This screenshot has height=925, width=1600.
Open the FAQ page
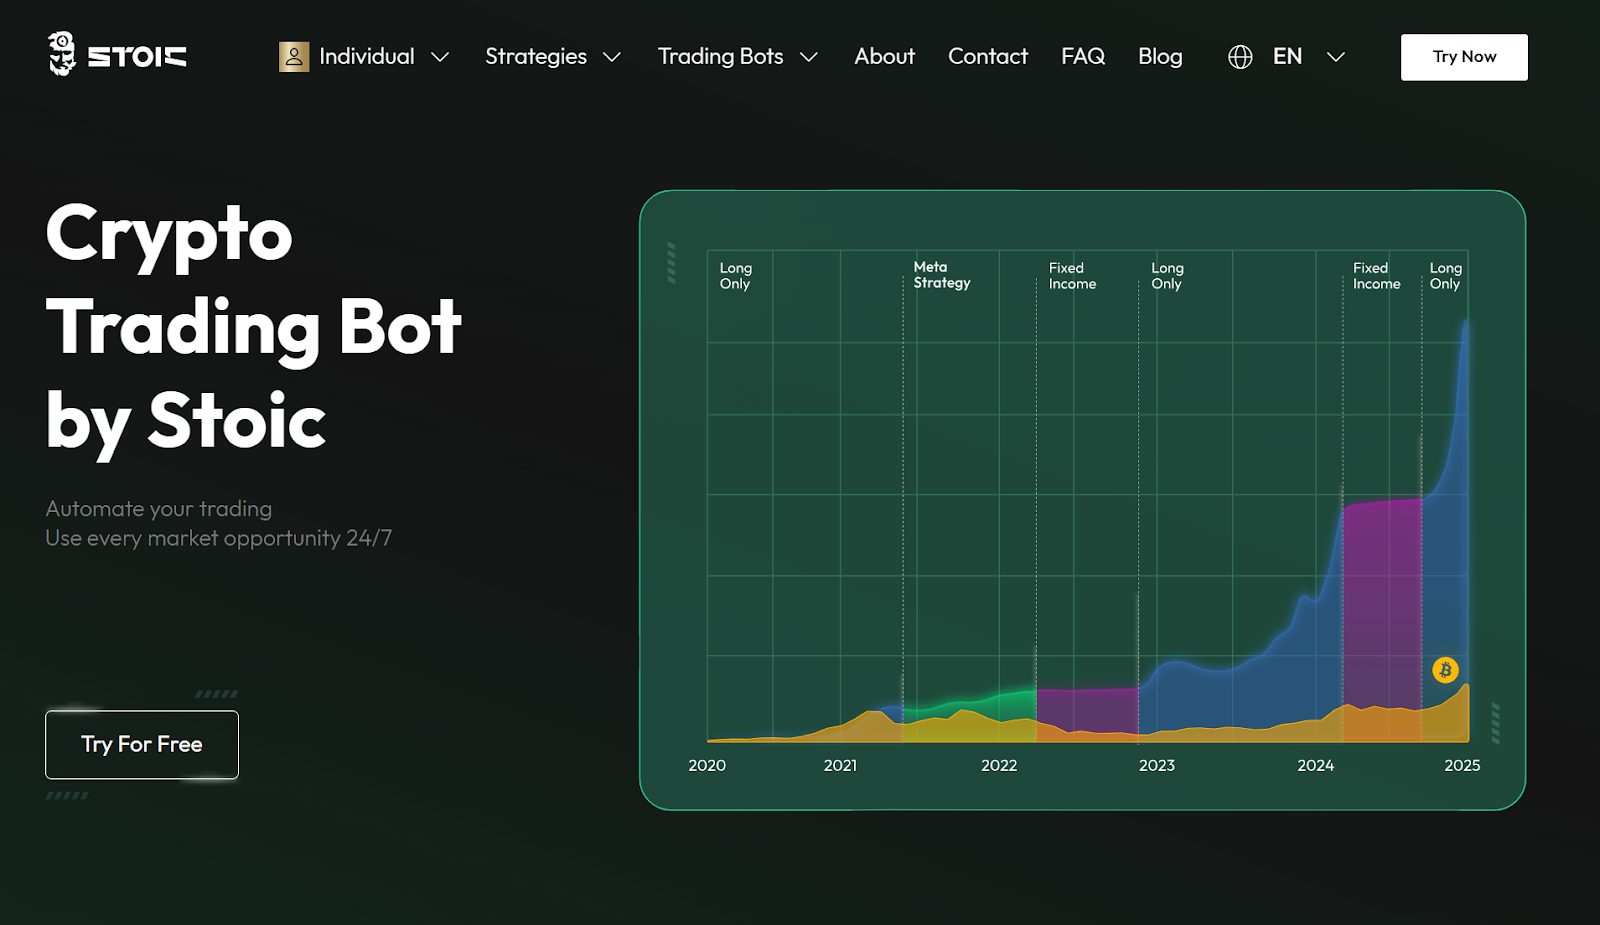(1083, 56)
